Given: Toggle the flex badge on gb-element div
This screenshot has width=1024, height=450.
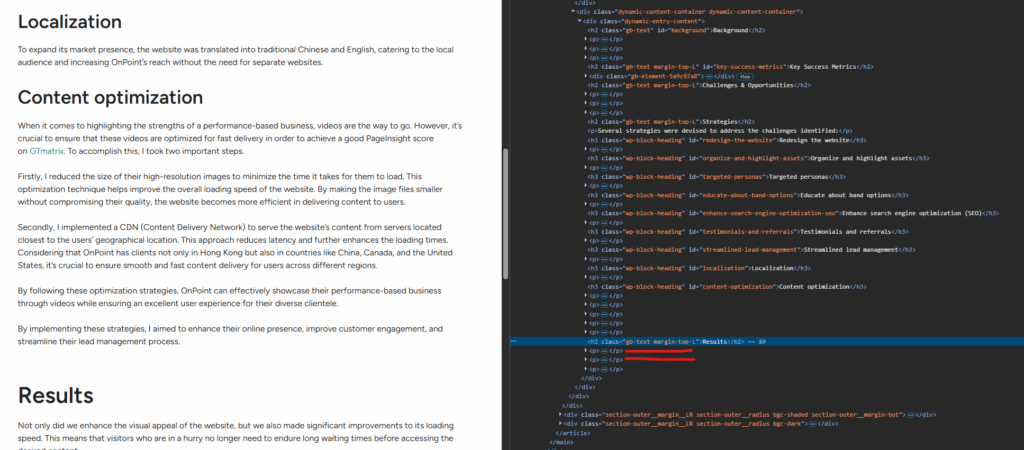Looking at the screenshot, I should coord(745,76).
